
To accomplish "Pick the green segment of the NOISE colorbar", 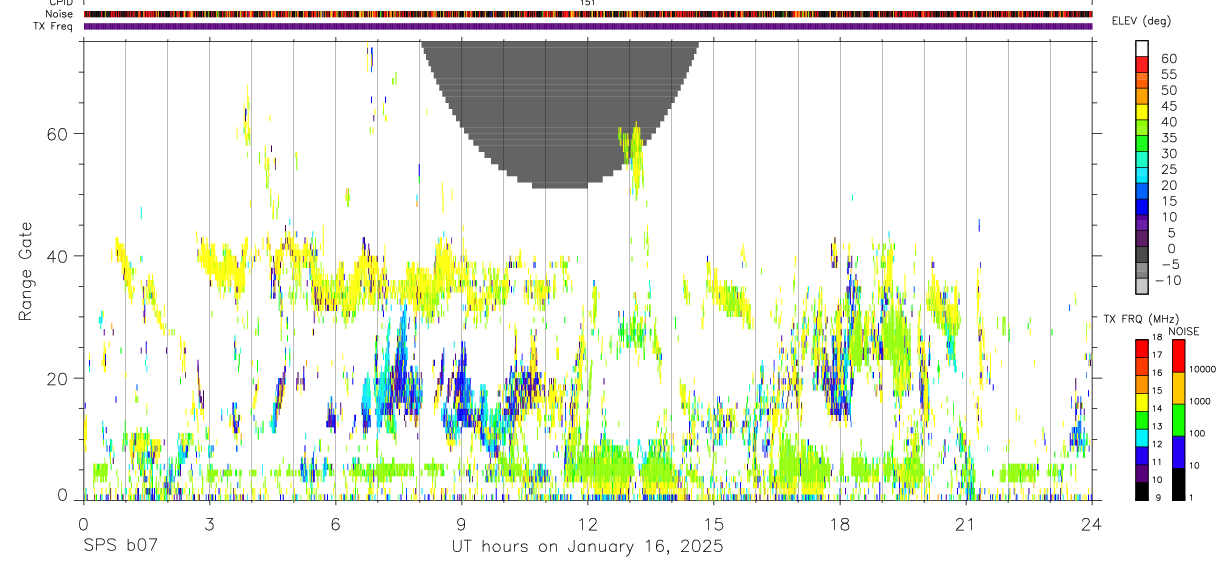I will click(x=1178, y=420).
